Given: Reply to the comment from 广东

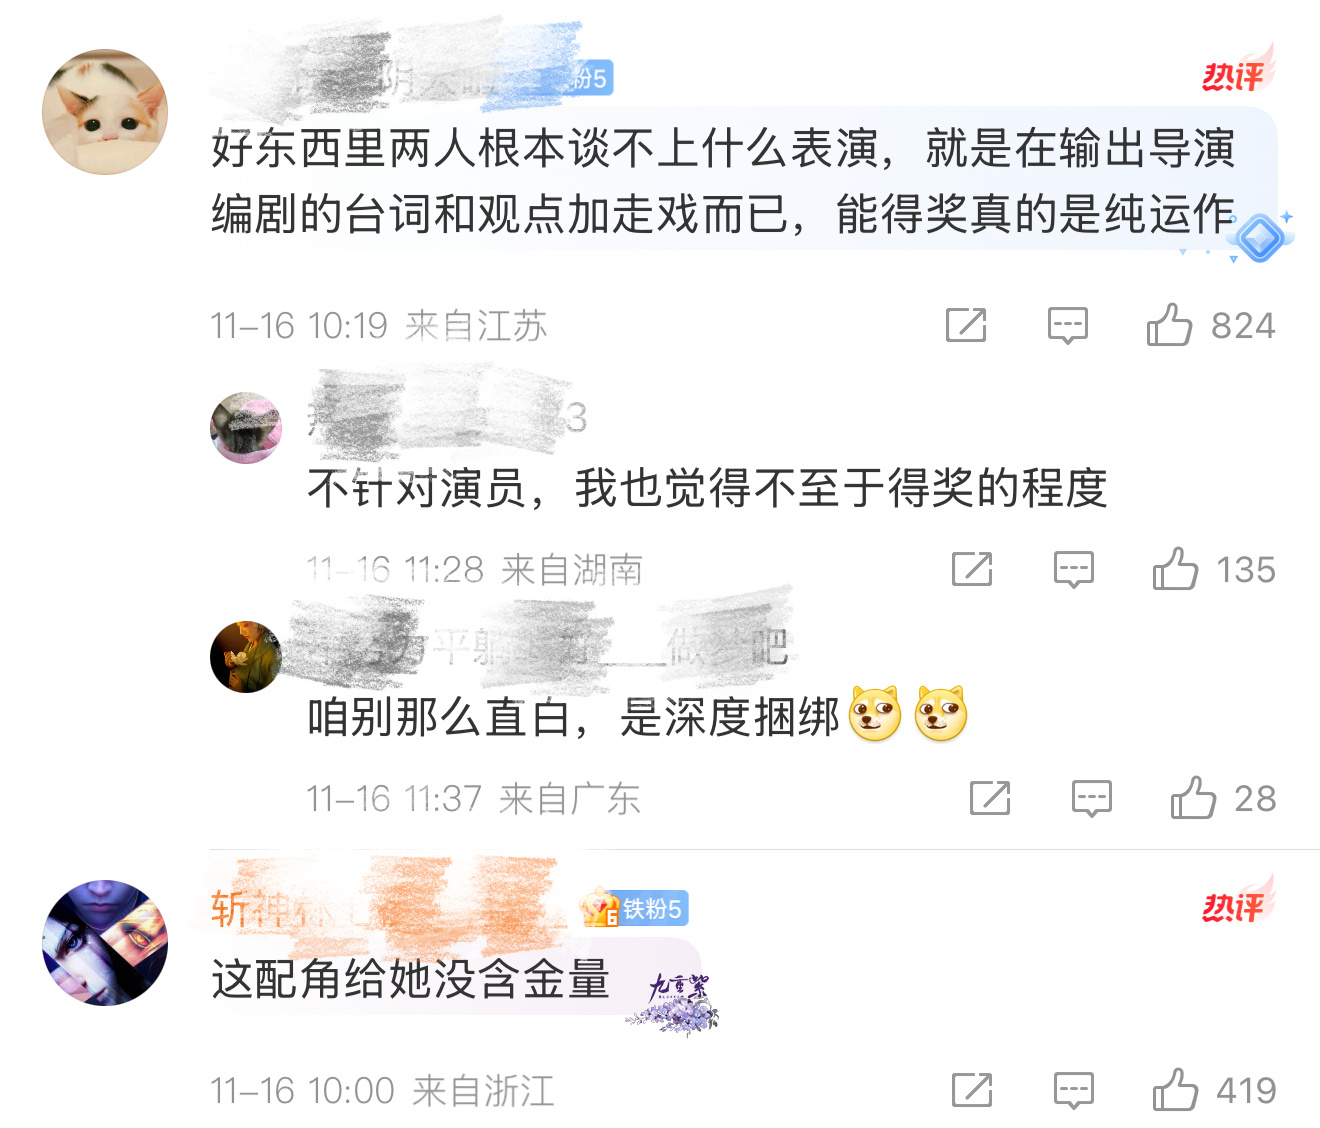Looking at the screenshot, I should click(1091, 799).
